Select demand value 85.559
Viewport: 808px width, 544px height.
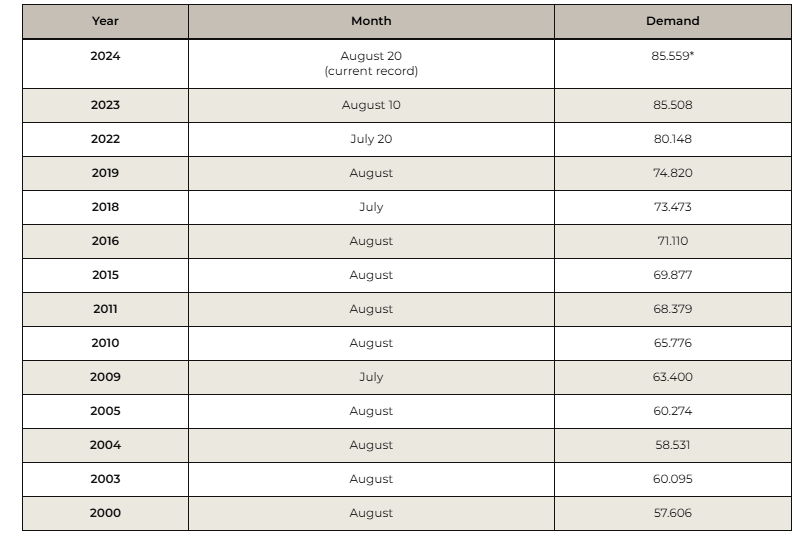671,57
